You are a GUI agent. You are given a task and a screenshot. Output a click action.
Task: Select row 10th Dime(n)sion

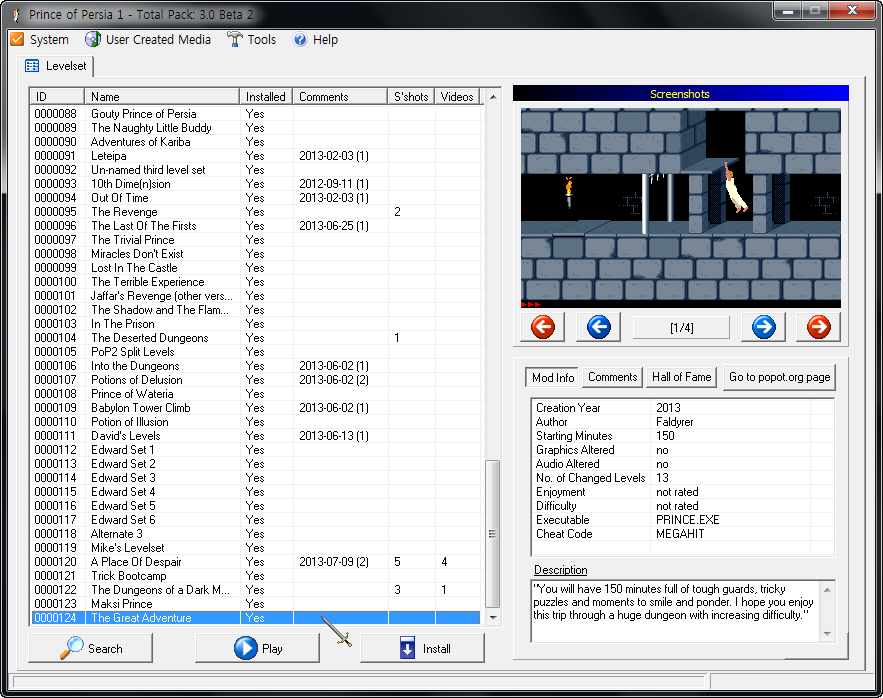(255, 184)
